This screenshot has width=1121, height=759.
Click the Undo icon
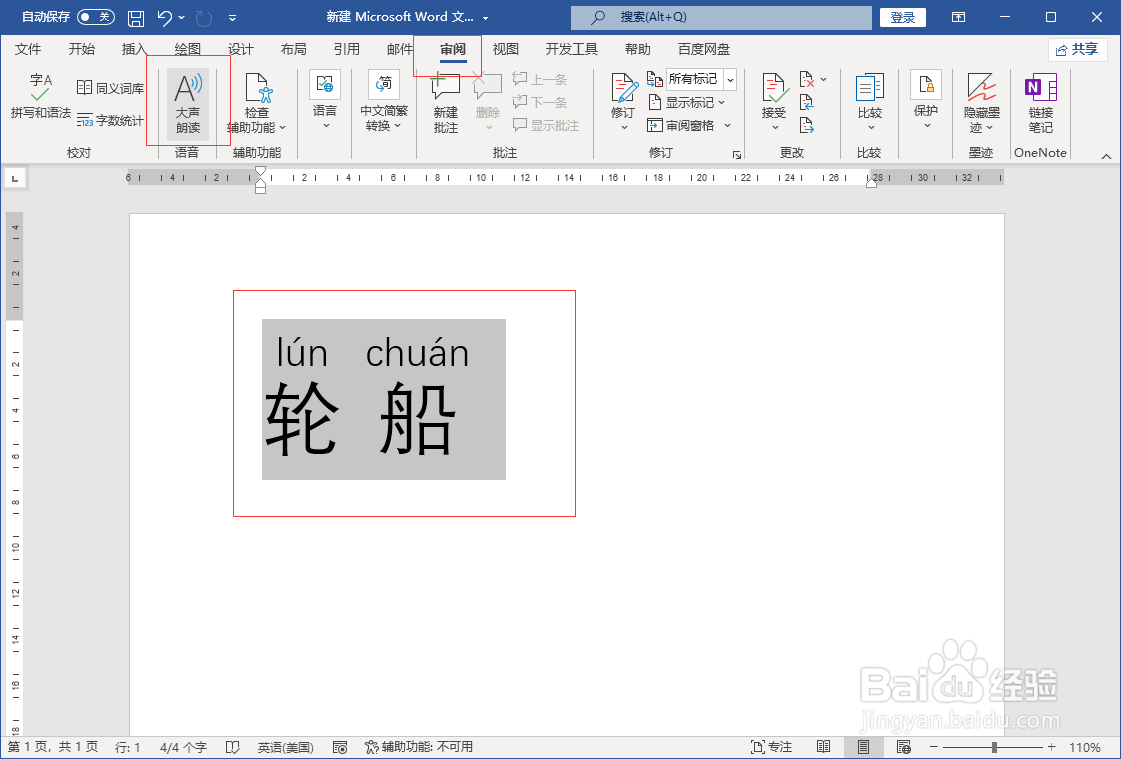pos(165,17)
